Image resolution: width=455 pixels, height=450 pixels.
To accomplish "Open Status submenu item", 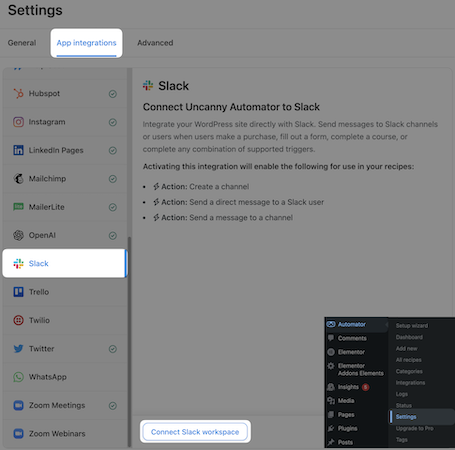I will coord(404,405).
